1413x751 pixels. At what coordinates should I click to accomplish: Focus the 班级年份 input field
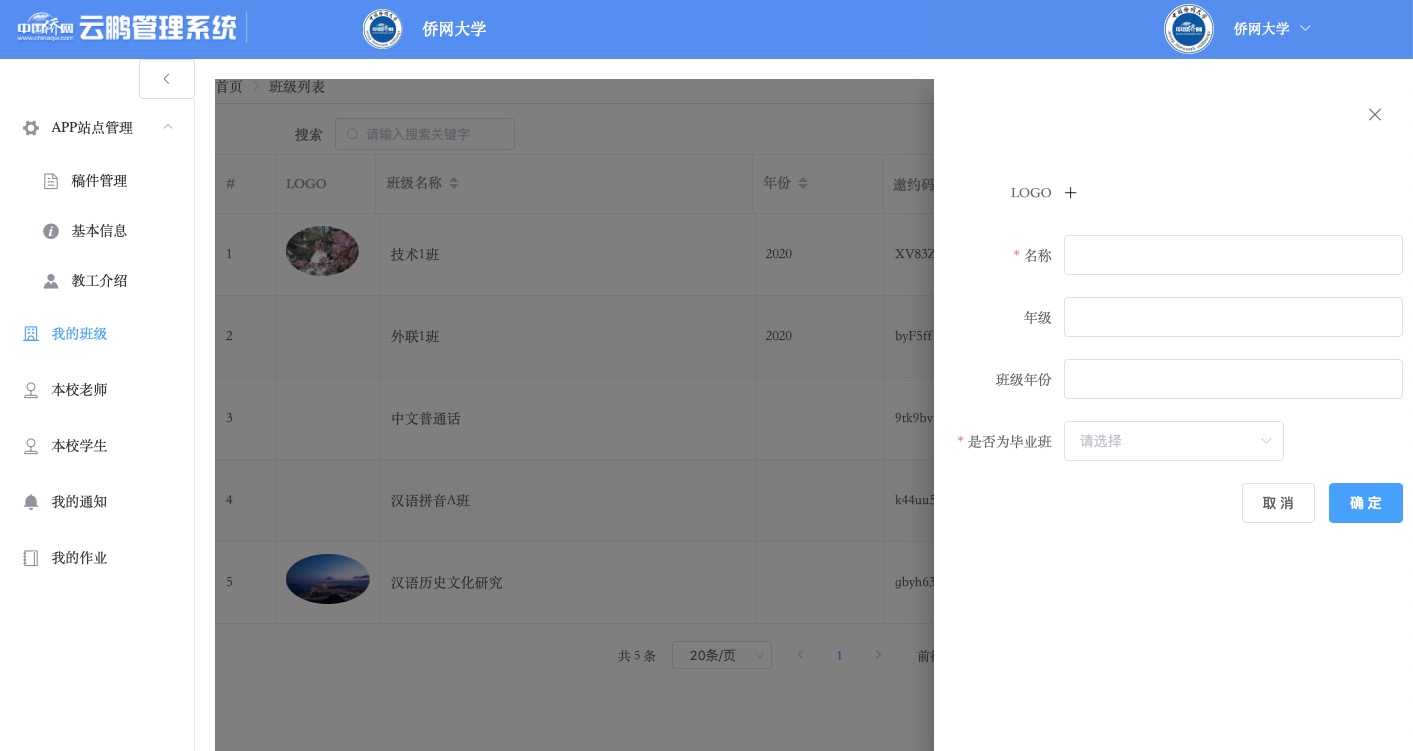point(1233,379)
